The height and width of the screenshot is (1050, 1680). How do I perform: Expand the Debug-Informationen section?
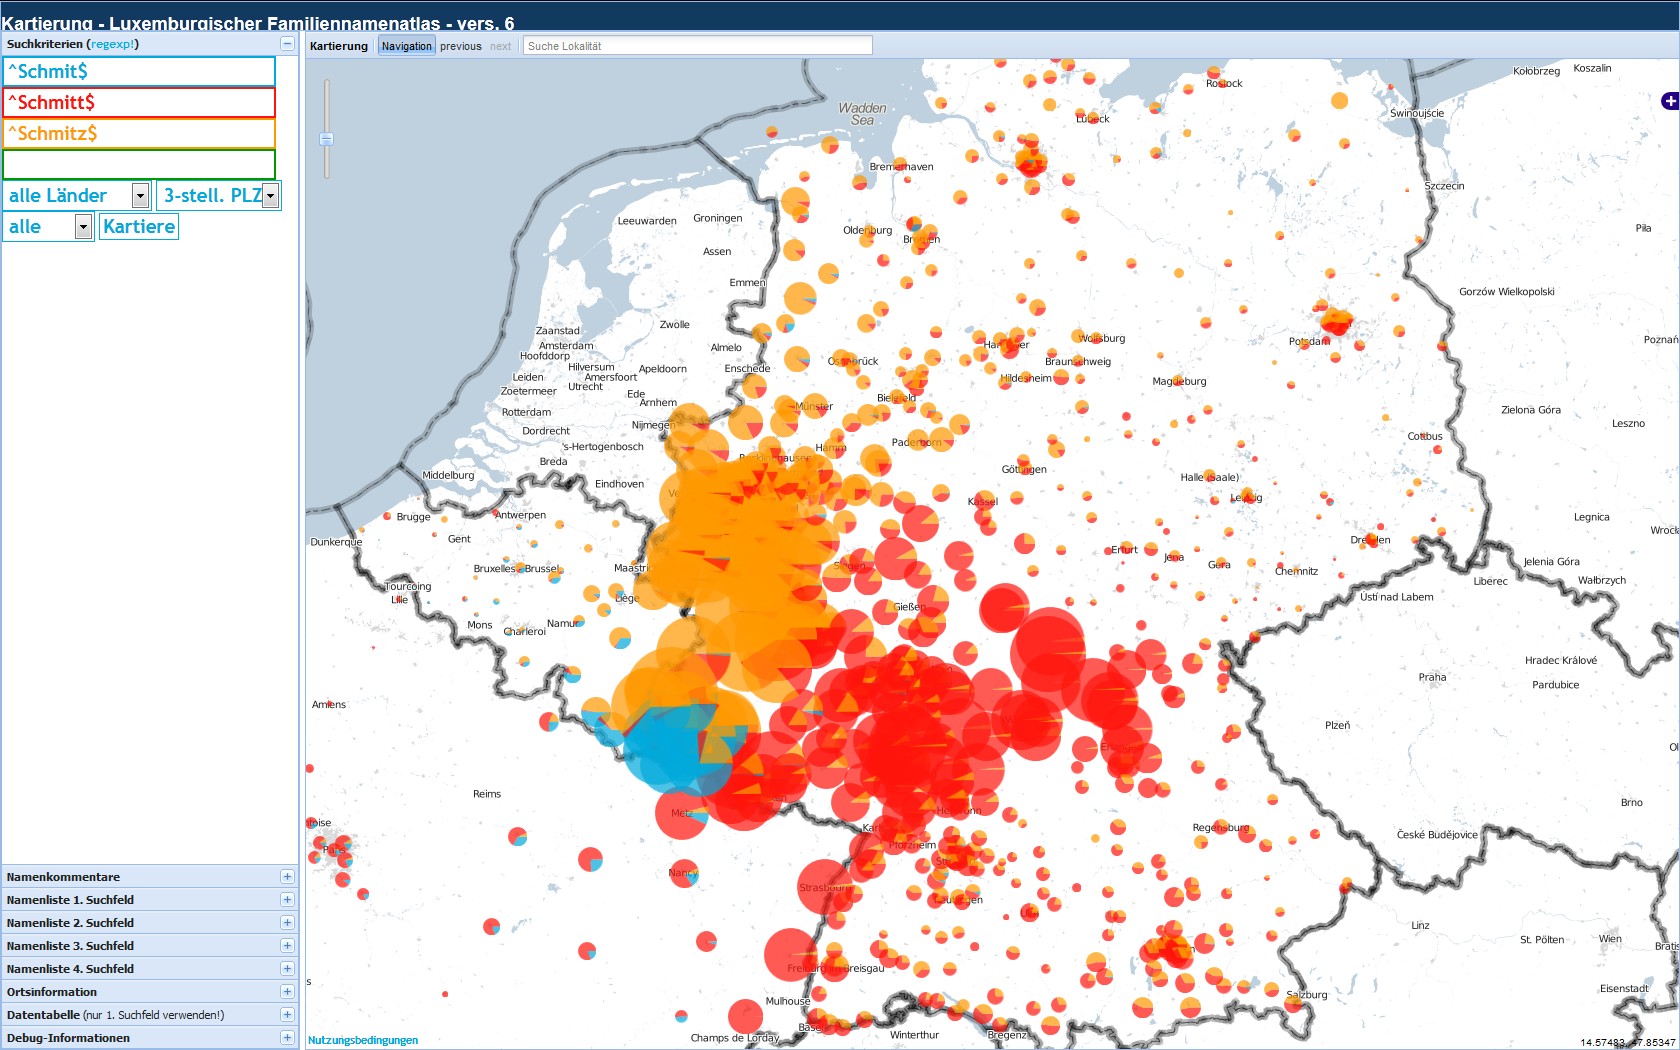(x=287, y=1038)
